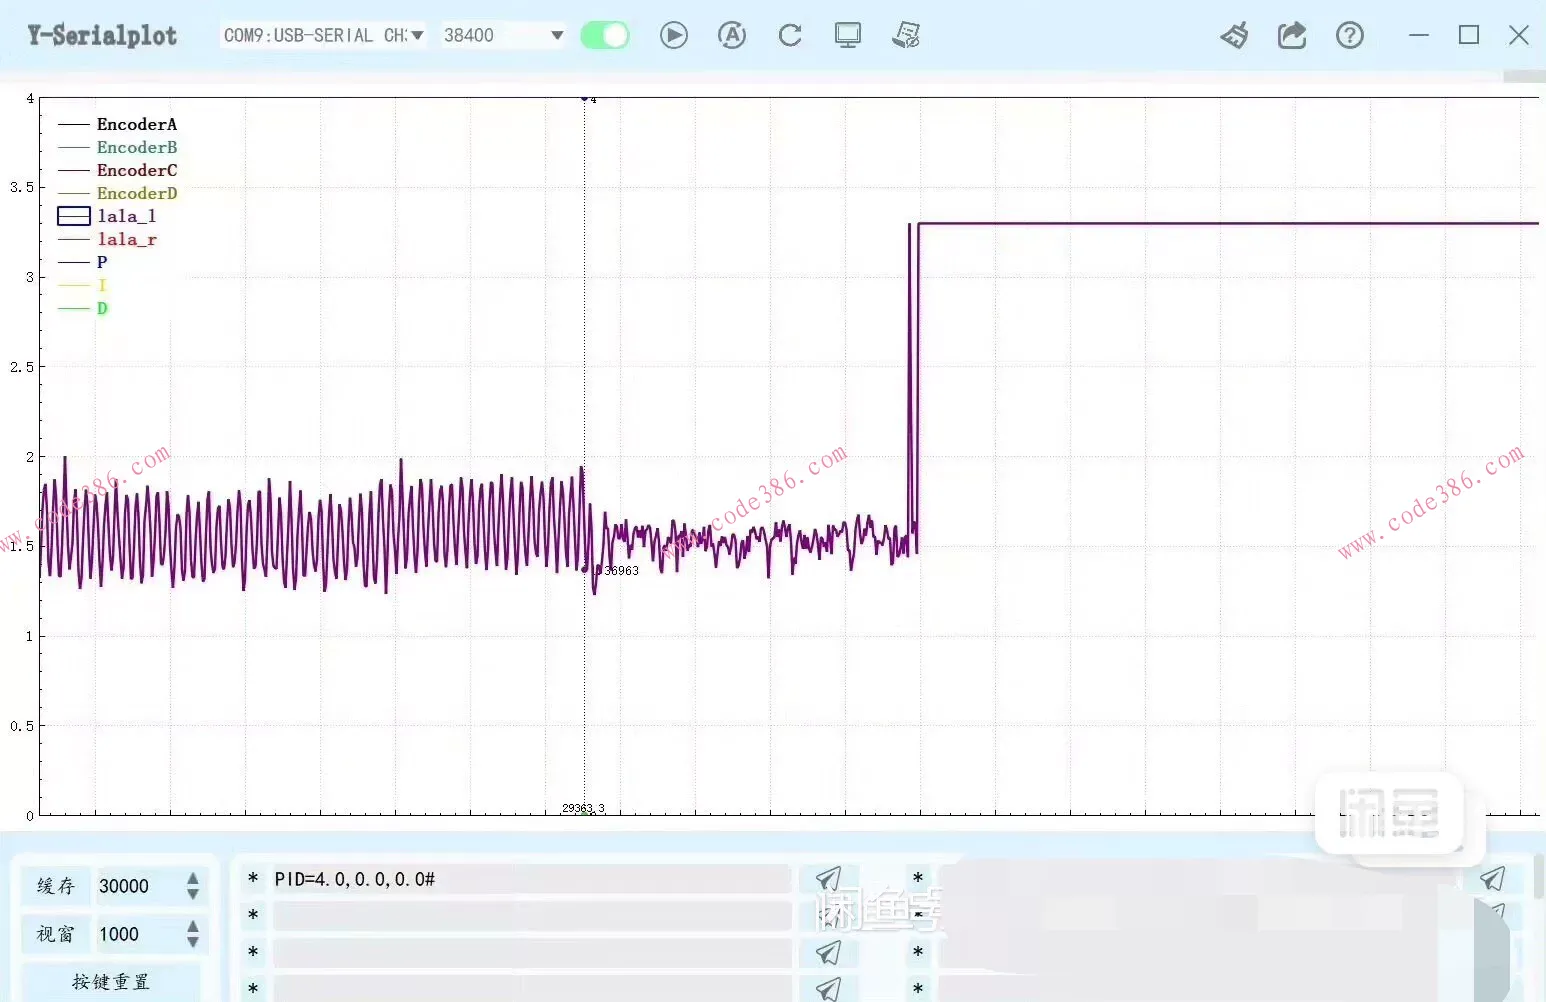Expand the 38400 baud rate dropdown
1546x1002 pixels.
tap(503, 36)
